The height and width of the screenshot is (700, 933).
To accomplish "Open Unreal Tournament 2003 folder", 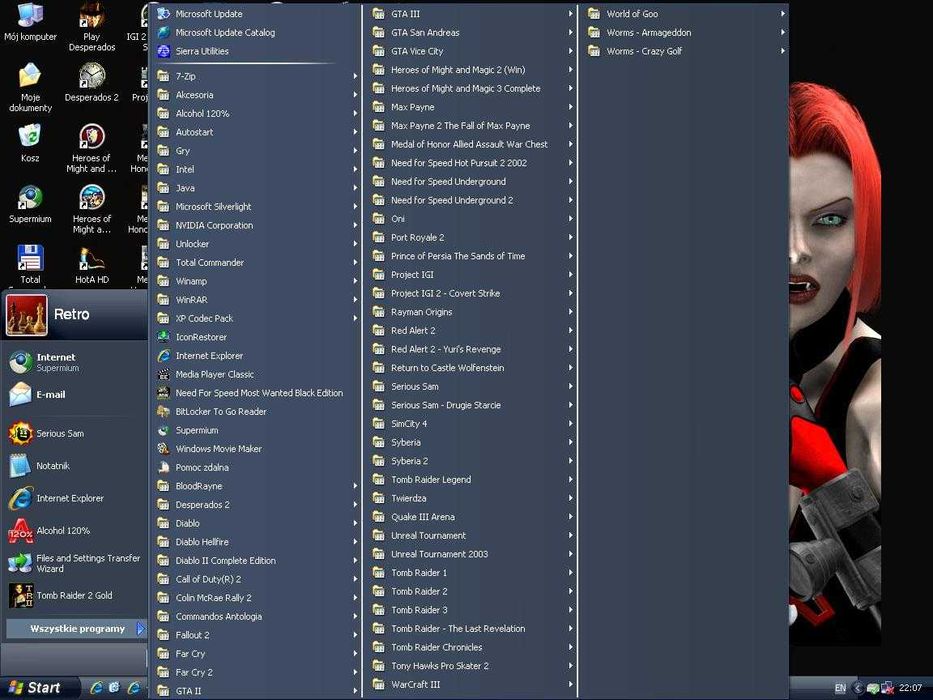I will tap(472, 554).
